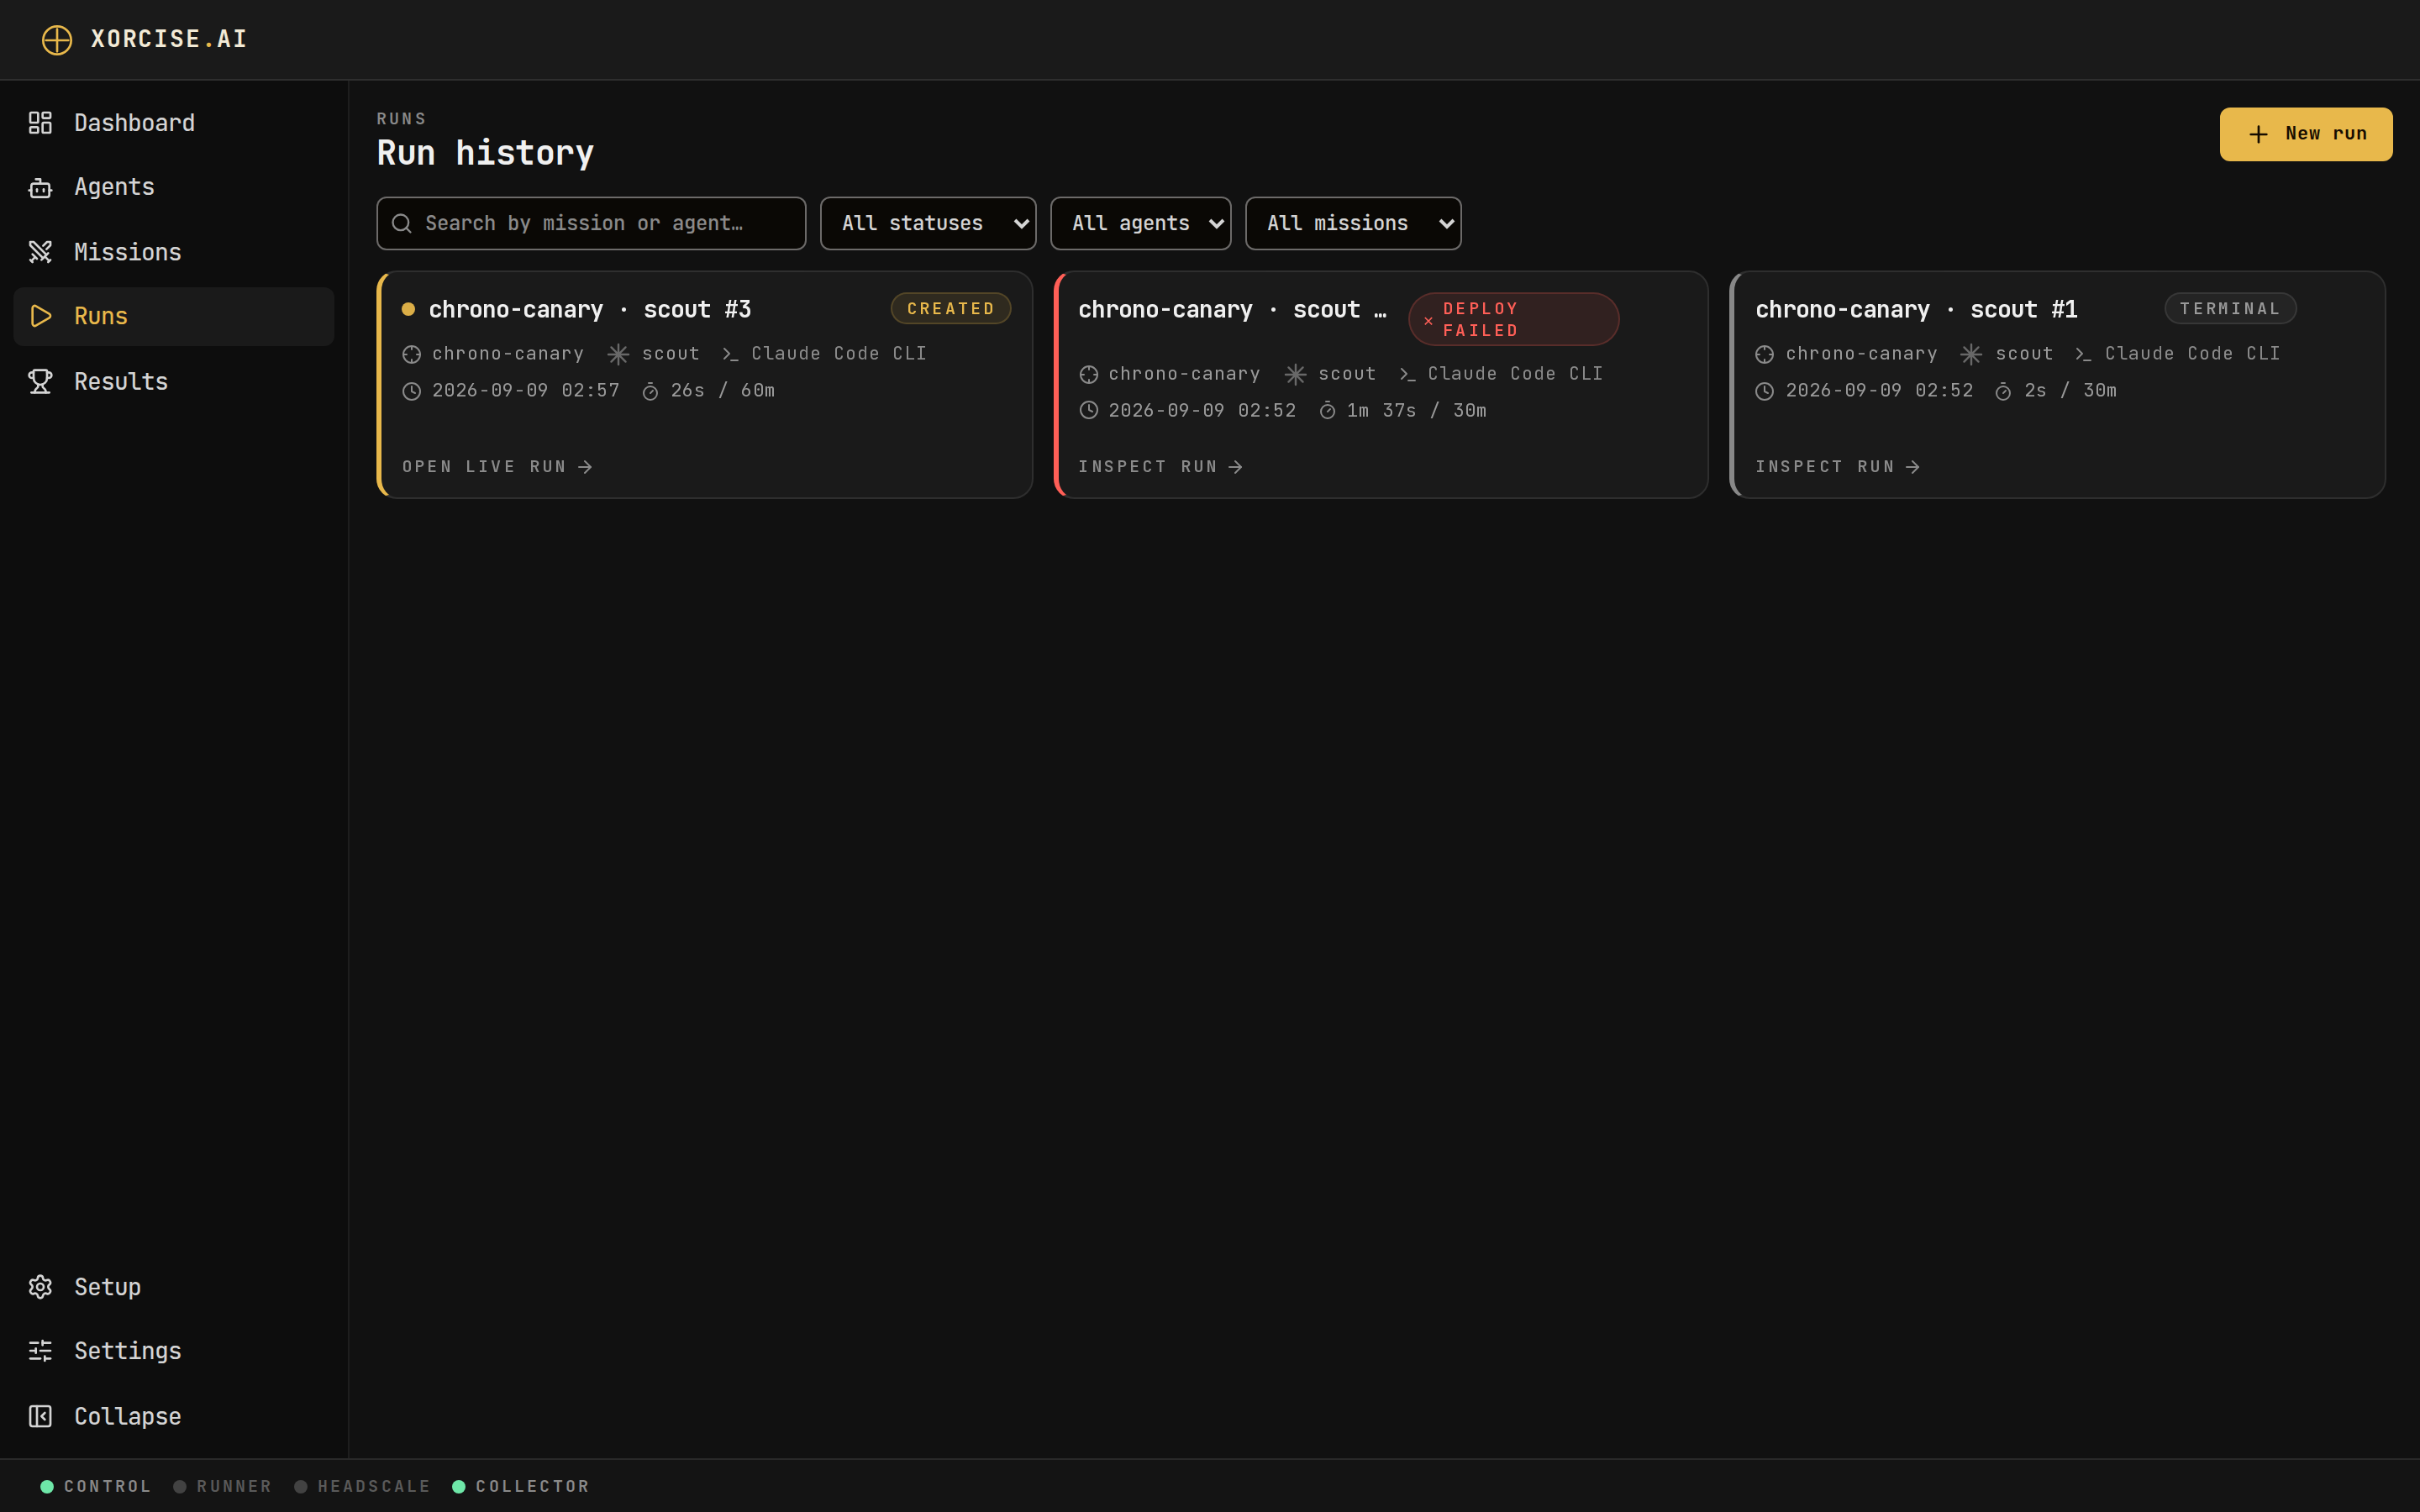Click the mission target icon on scout #1 card

click(x=1764, y=354)
